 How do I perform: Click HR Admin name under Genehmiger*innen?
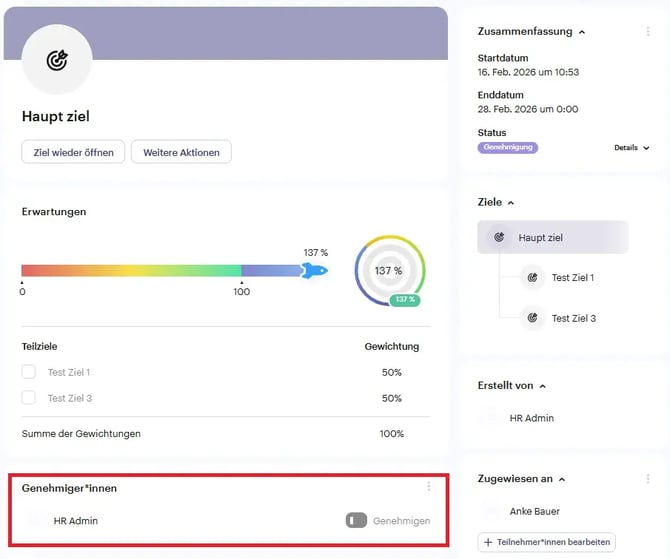[x=76, y=521]
